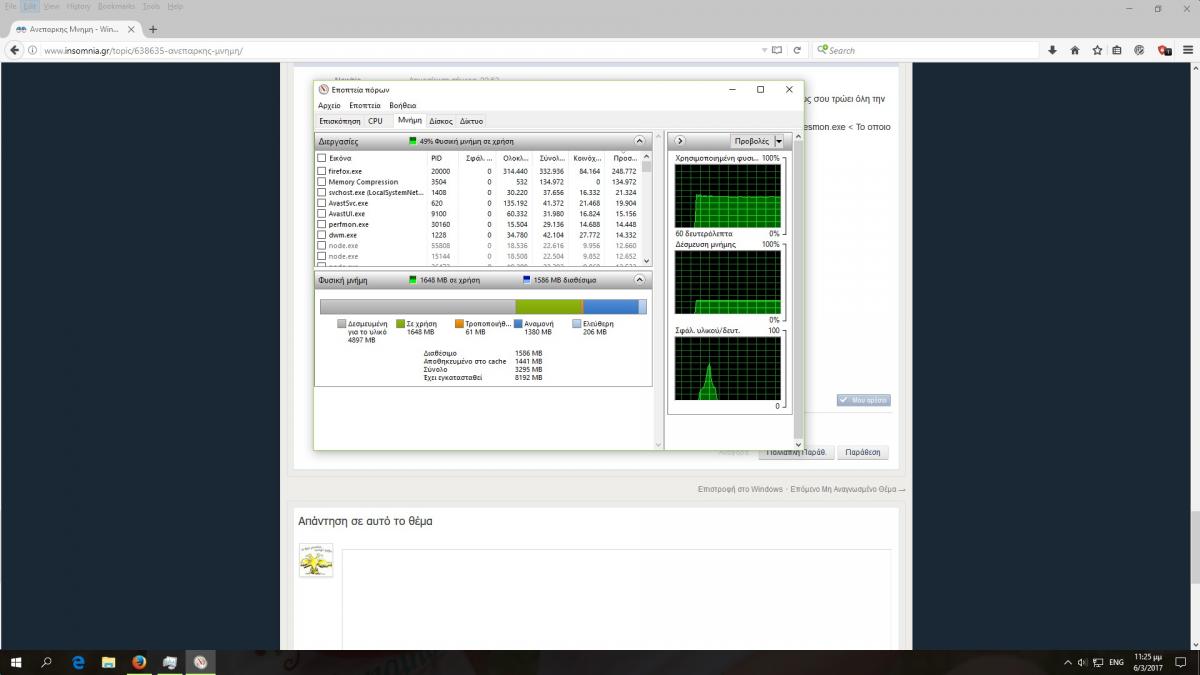Screen dimensions: 1200x675
Task: Open Αρχείο menu in Resource Monitor
Action: [x=329, y=105]
